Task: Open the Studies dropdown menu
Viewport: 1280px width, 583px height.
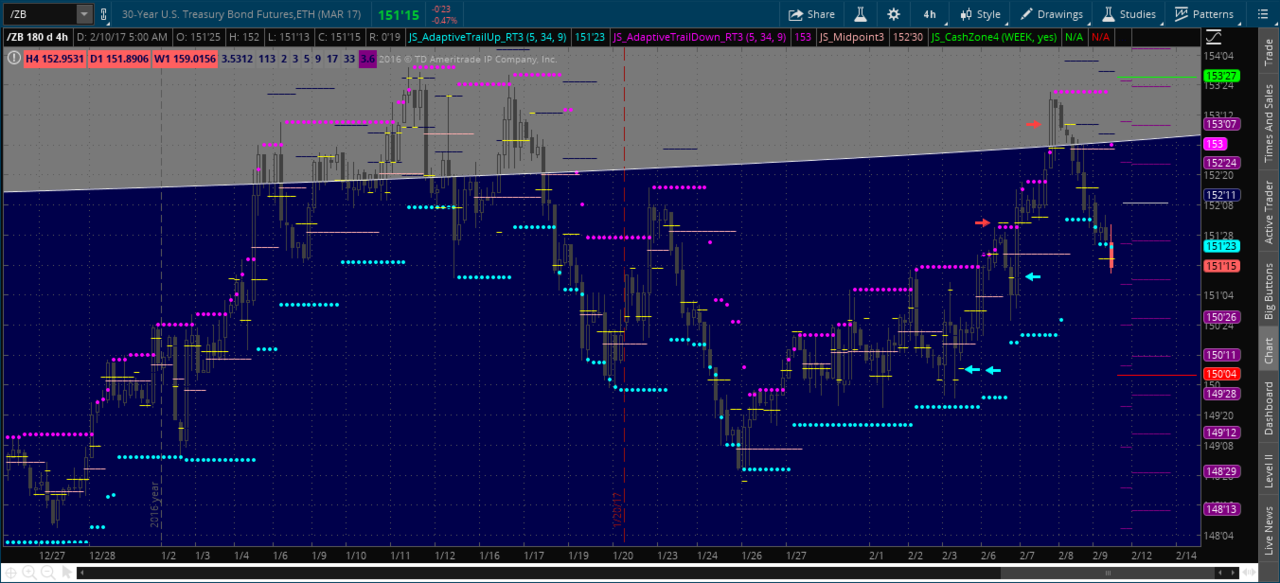Action: (x=1129, y=14)
